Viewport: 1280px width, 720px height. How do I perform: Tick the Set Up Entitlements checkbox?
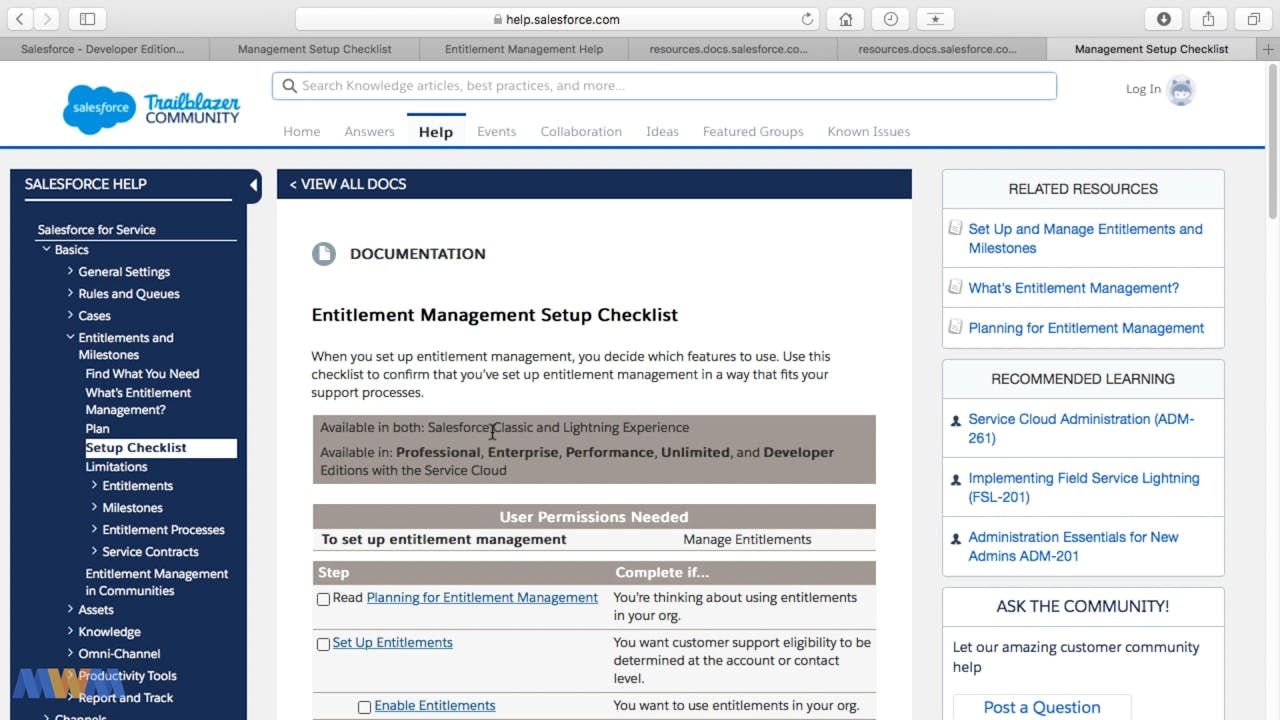323,644
